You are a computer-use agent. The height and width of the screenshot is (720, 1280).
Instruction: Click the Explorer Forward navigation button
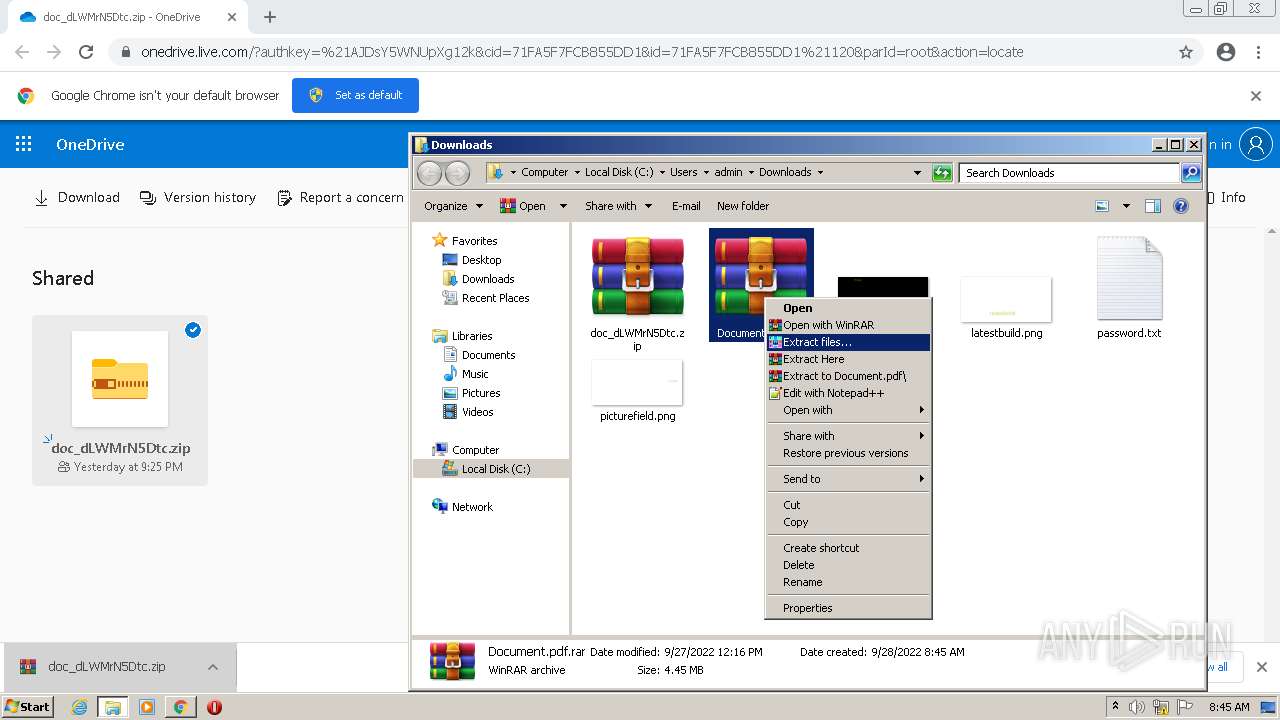pos(457,173)
